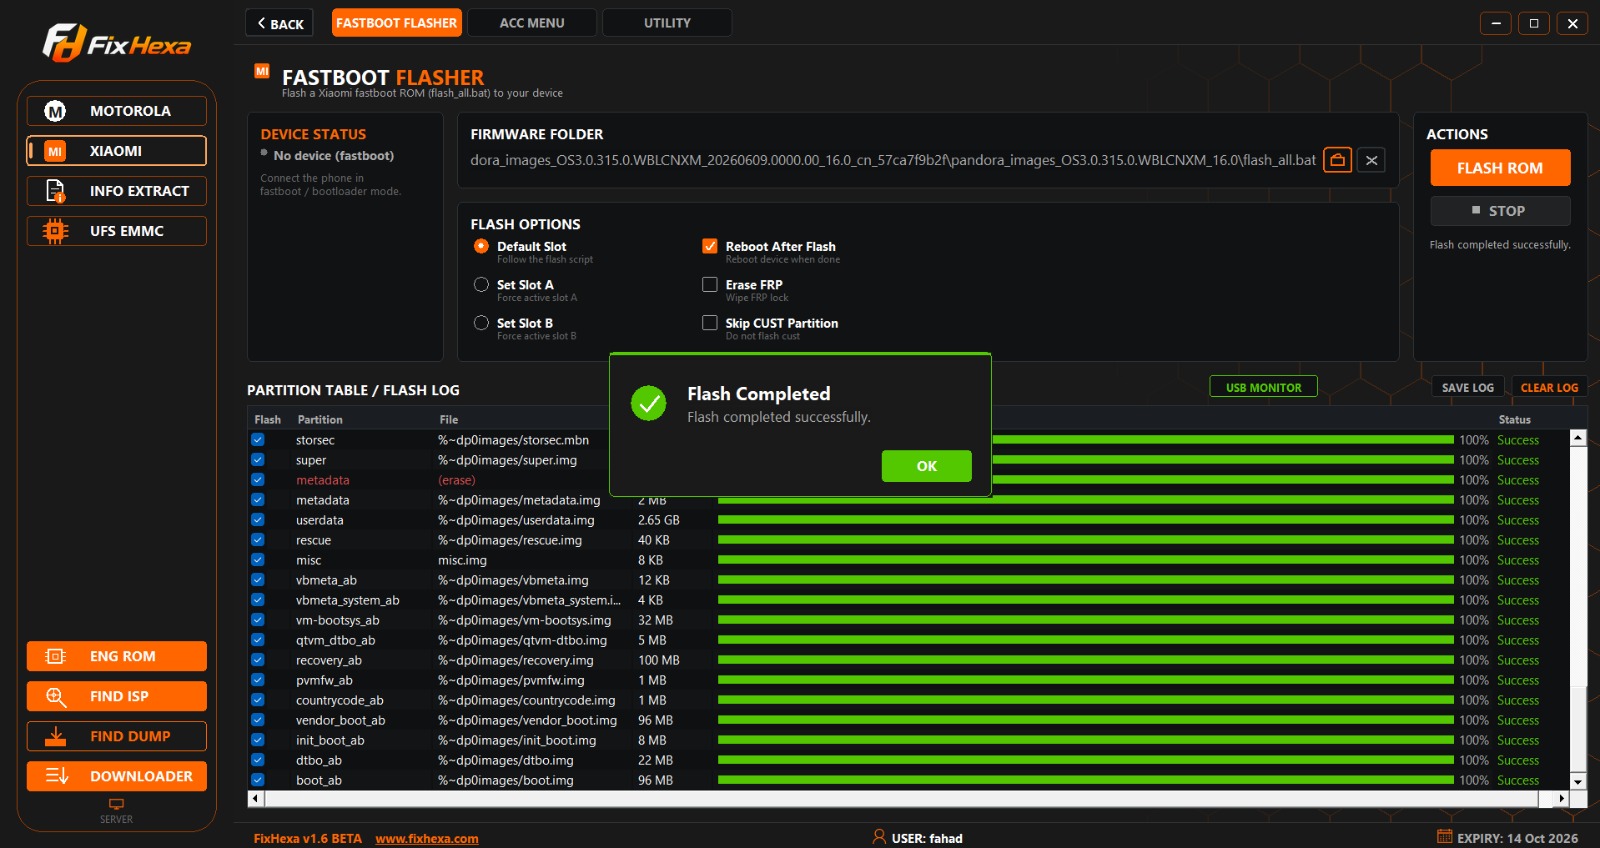The width and height of the screenshot is (1600, 848).
Task: Click the expiry calendar icon
Action: pos(1444,837)
